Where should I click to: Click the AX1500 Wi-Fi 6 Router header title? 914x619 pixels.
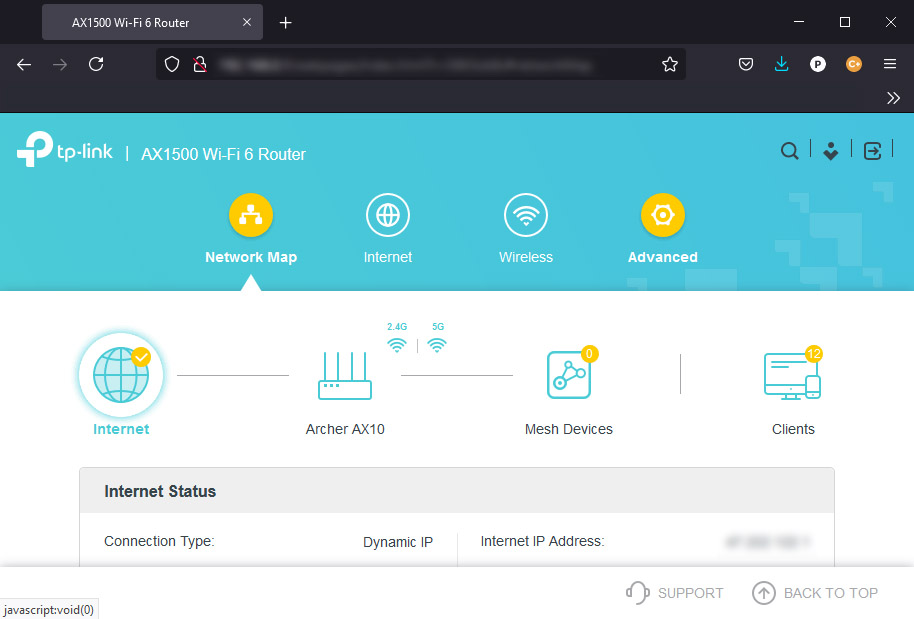point(223,154)
